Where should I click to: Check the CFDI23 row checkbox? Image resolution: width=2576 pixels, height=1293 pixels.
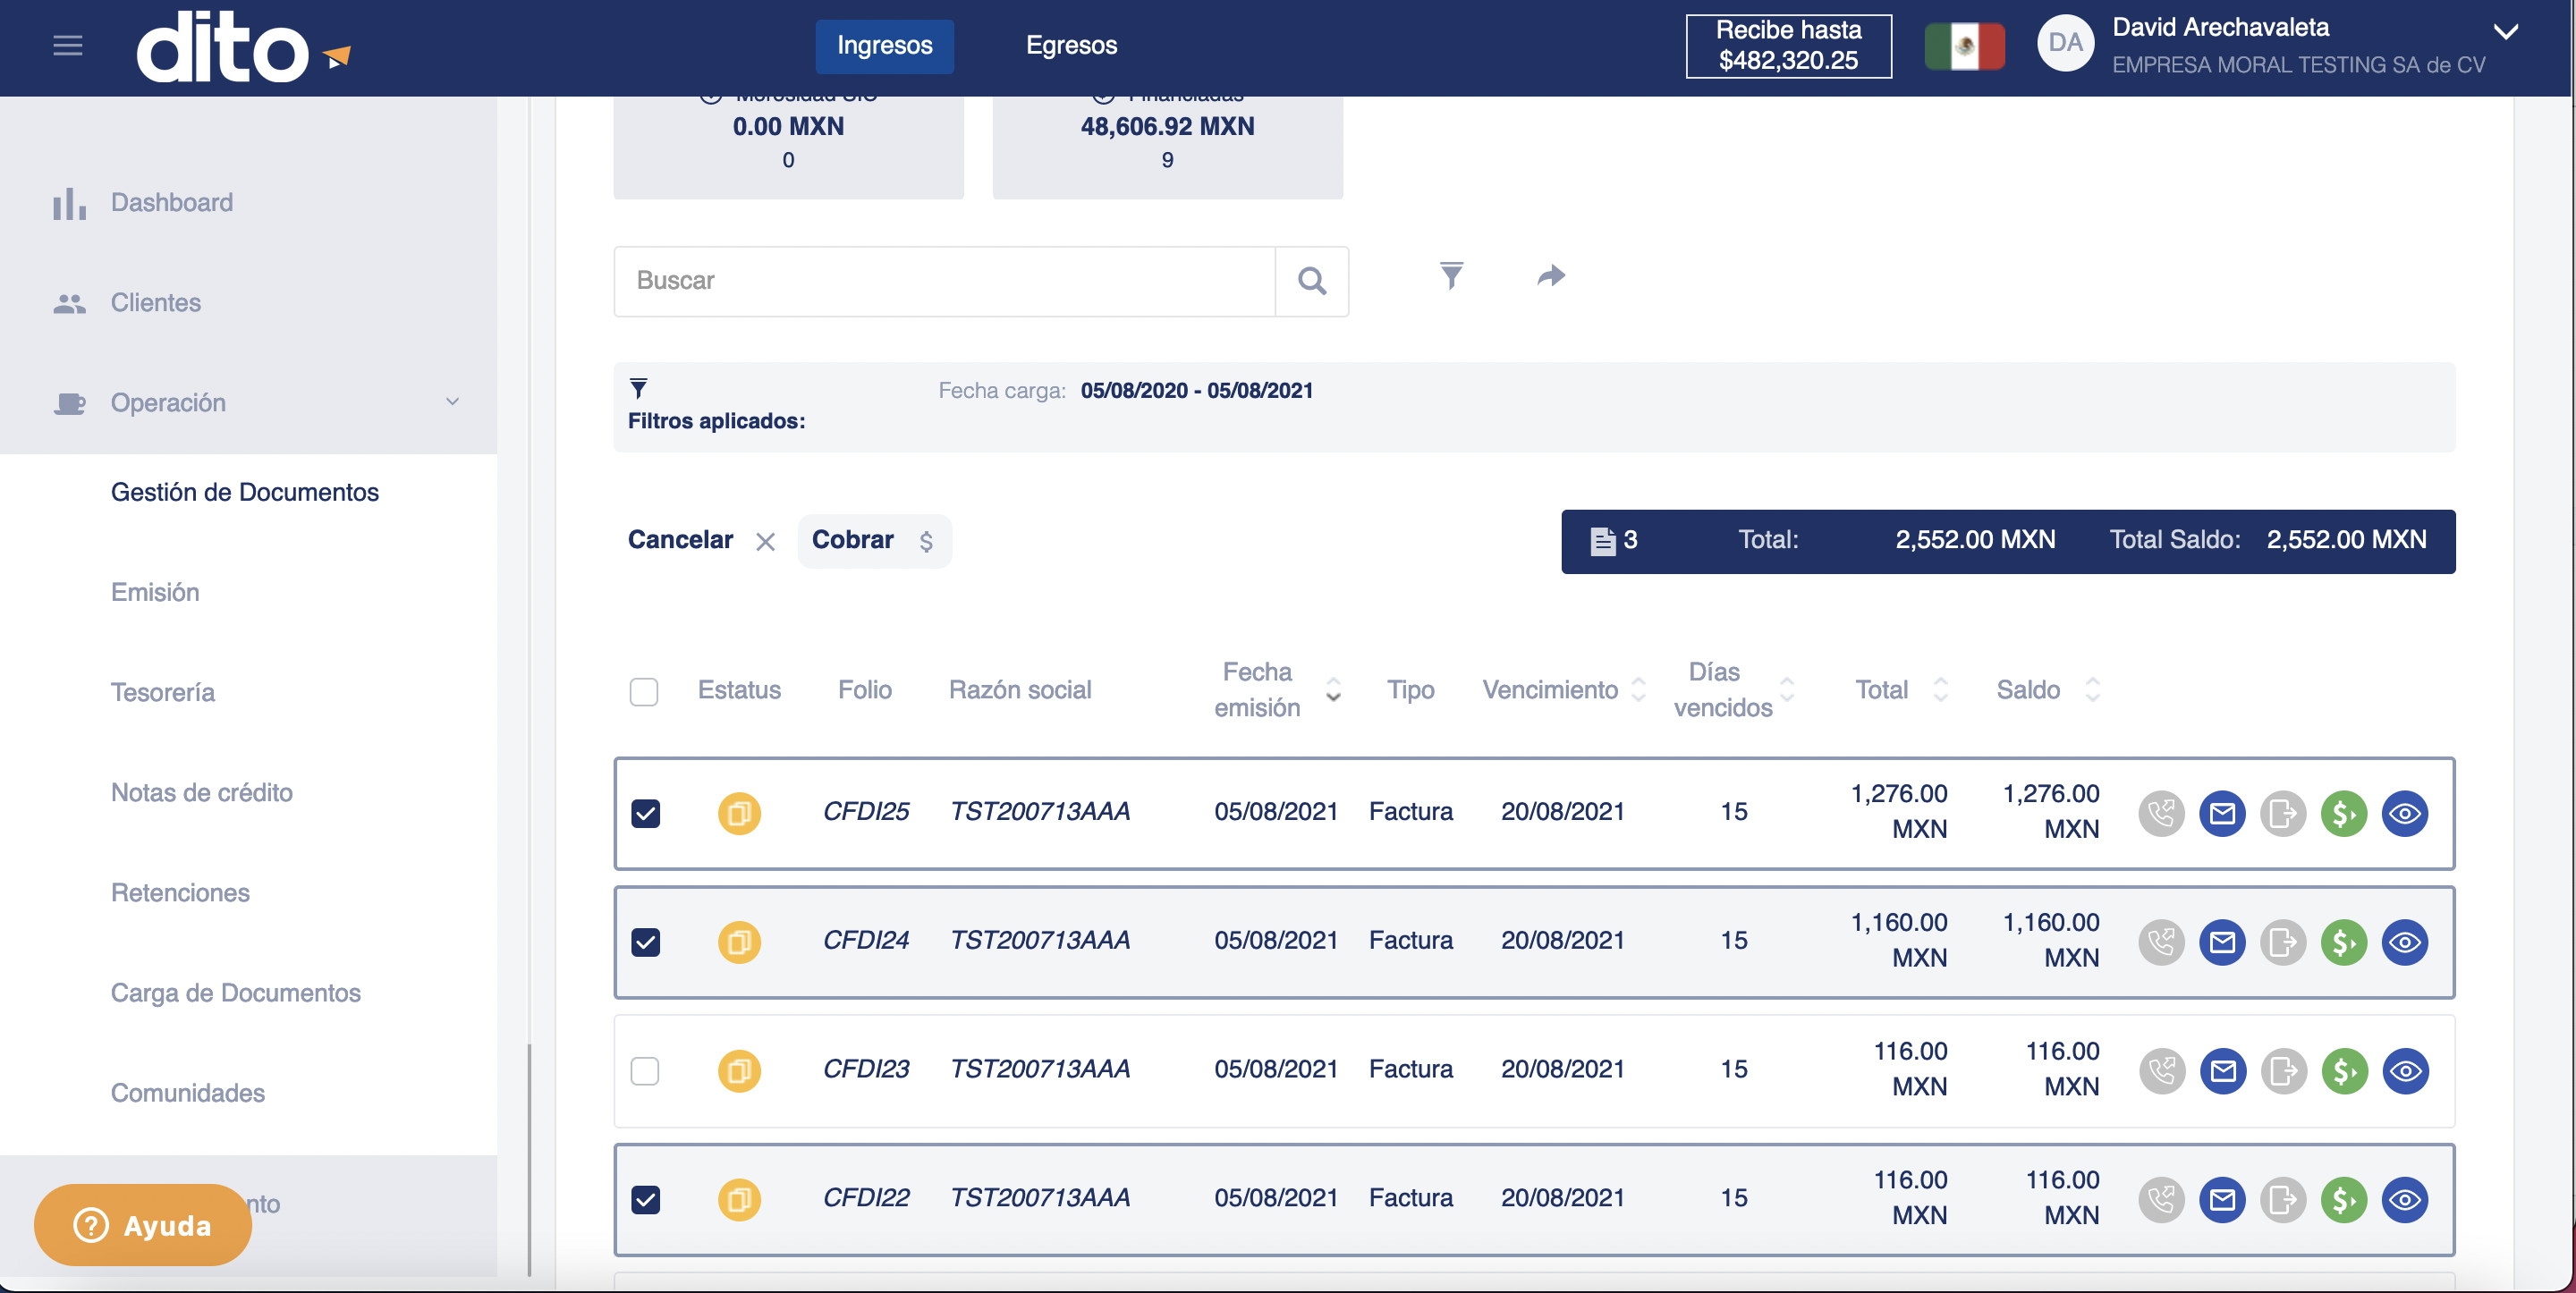pos(645,1071)
